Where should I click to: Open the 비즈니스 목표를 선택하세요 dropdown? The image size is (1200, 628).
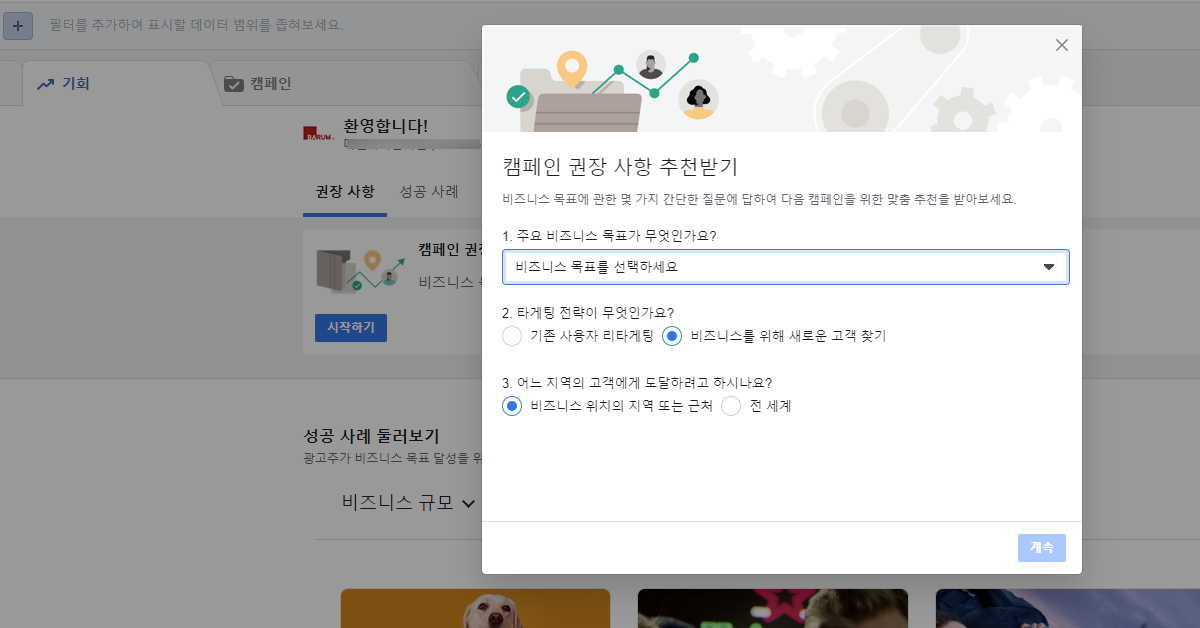click(x=784, y=266)
